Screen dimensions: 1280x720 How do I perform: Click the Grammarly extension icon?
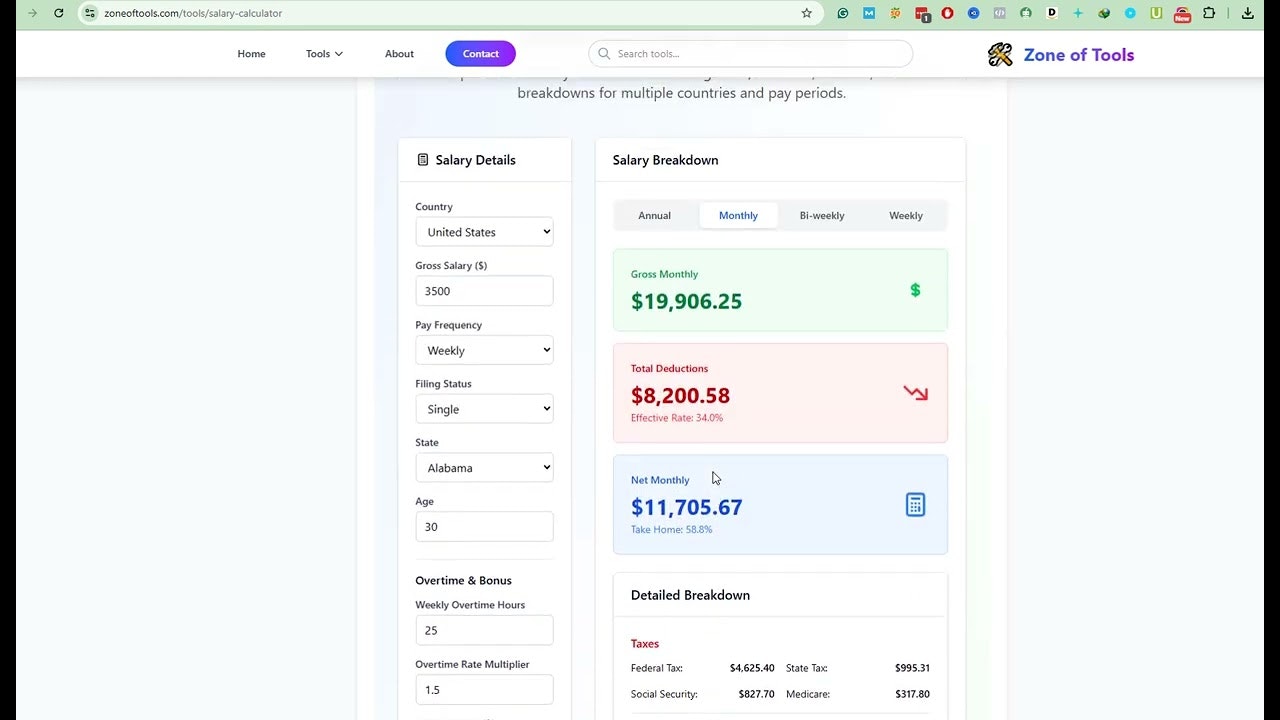coord(842,13)
